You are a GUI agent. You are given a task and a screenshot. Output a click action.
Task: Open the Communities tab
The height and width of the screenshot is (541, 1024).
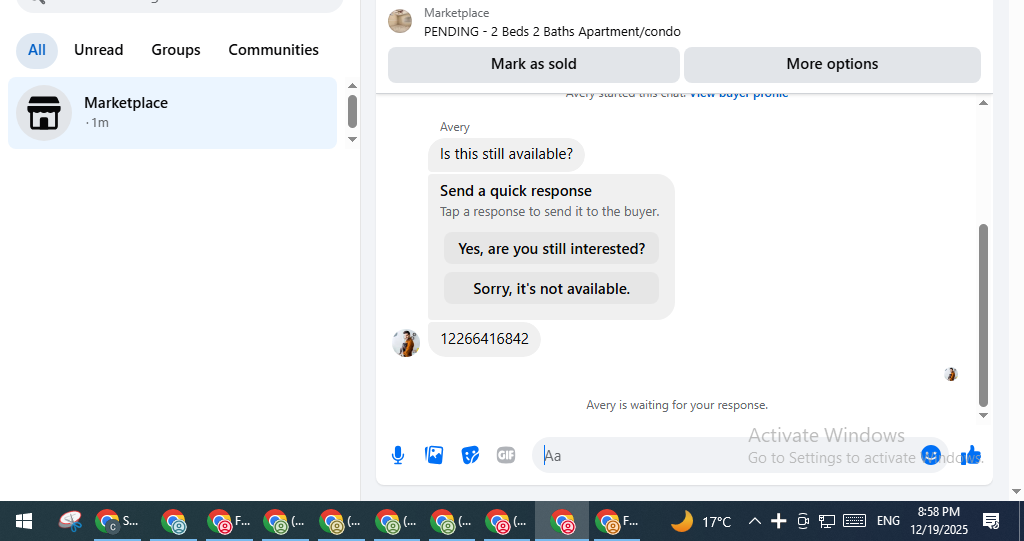tap(274, 50)
